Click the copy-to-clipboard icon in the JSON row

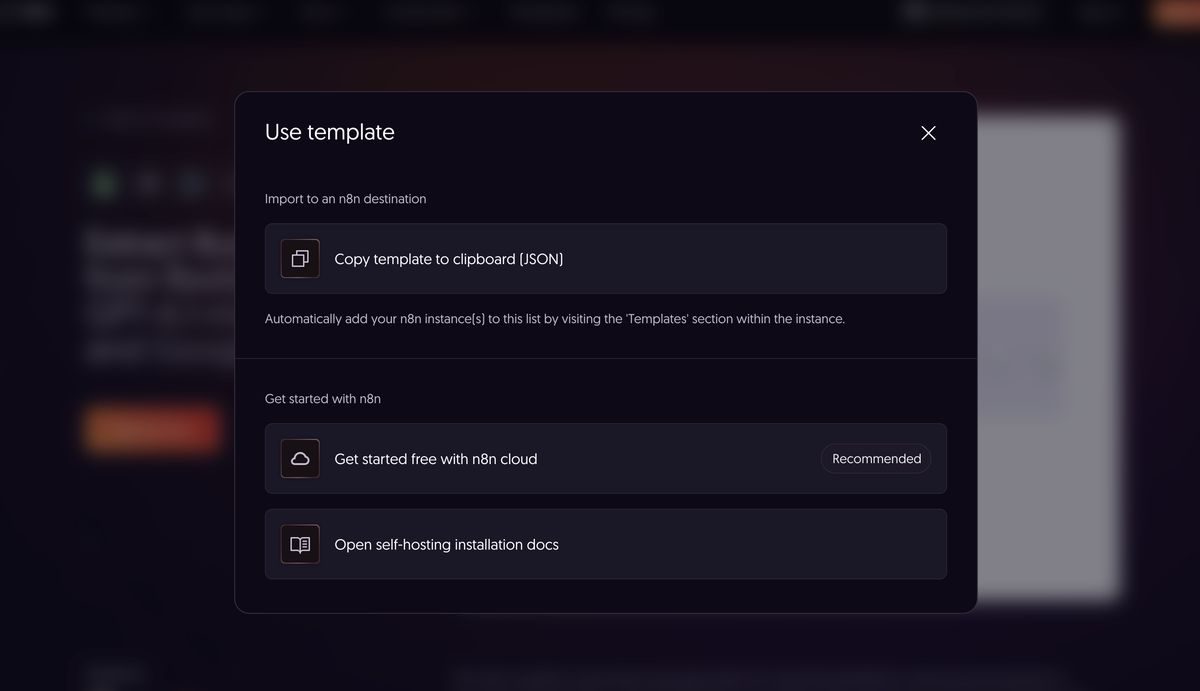point(299,258)
